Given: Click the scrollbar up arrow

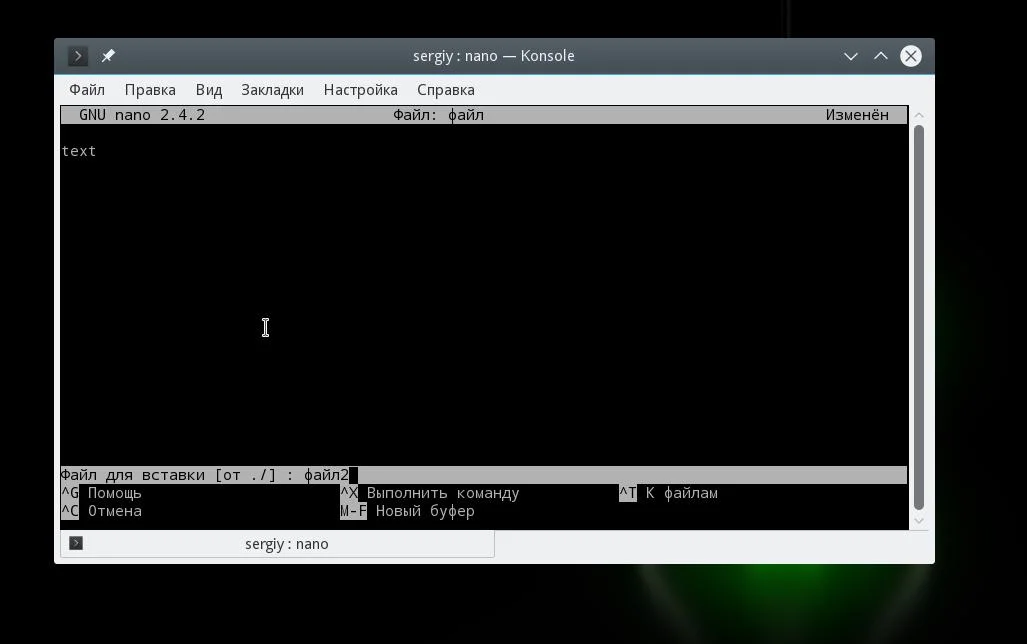Looking at the screenshot, I should click(919, 115).
